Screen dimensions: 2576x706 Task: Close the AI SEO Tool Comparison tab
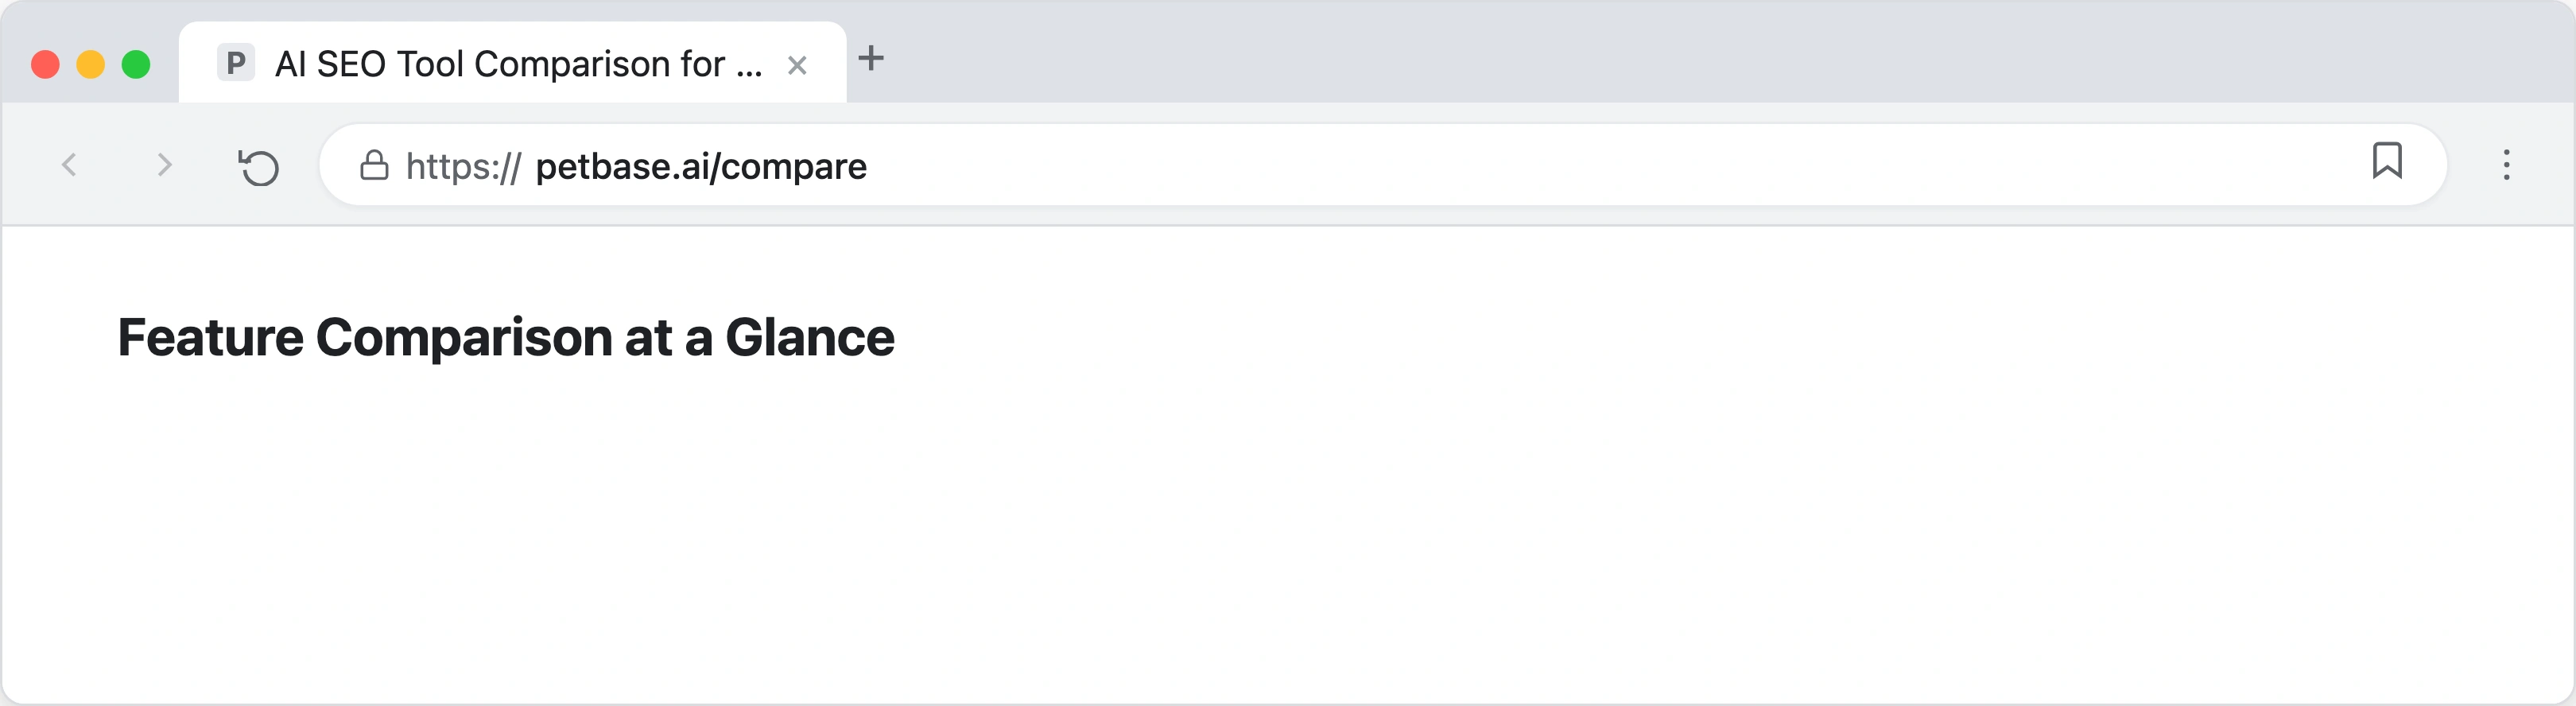point(797,66)
